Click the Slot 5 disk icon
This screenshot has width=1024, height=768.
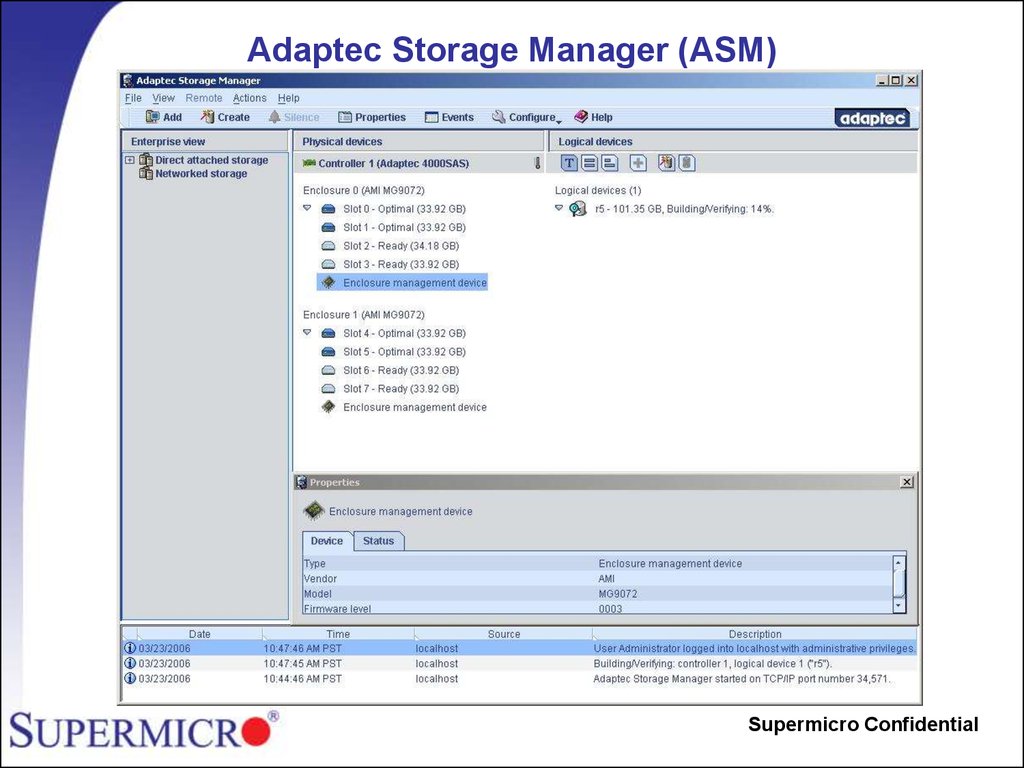click(328, 351)
